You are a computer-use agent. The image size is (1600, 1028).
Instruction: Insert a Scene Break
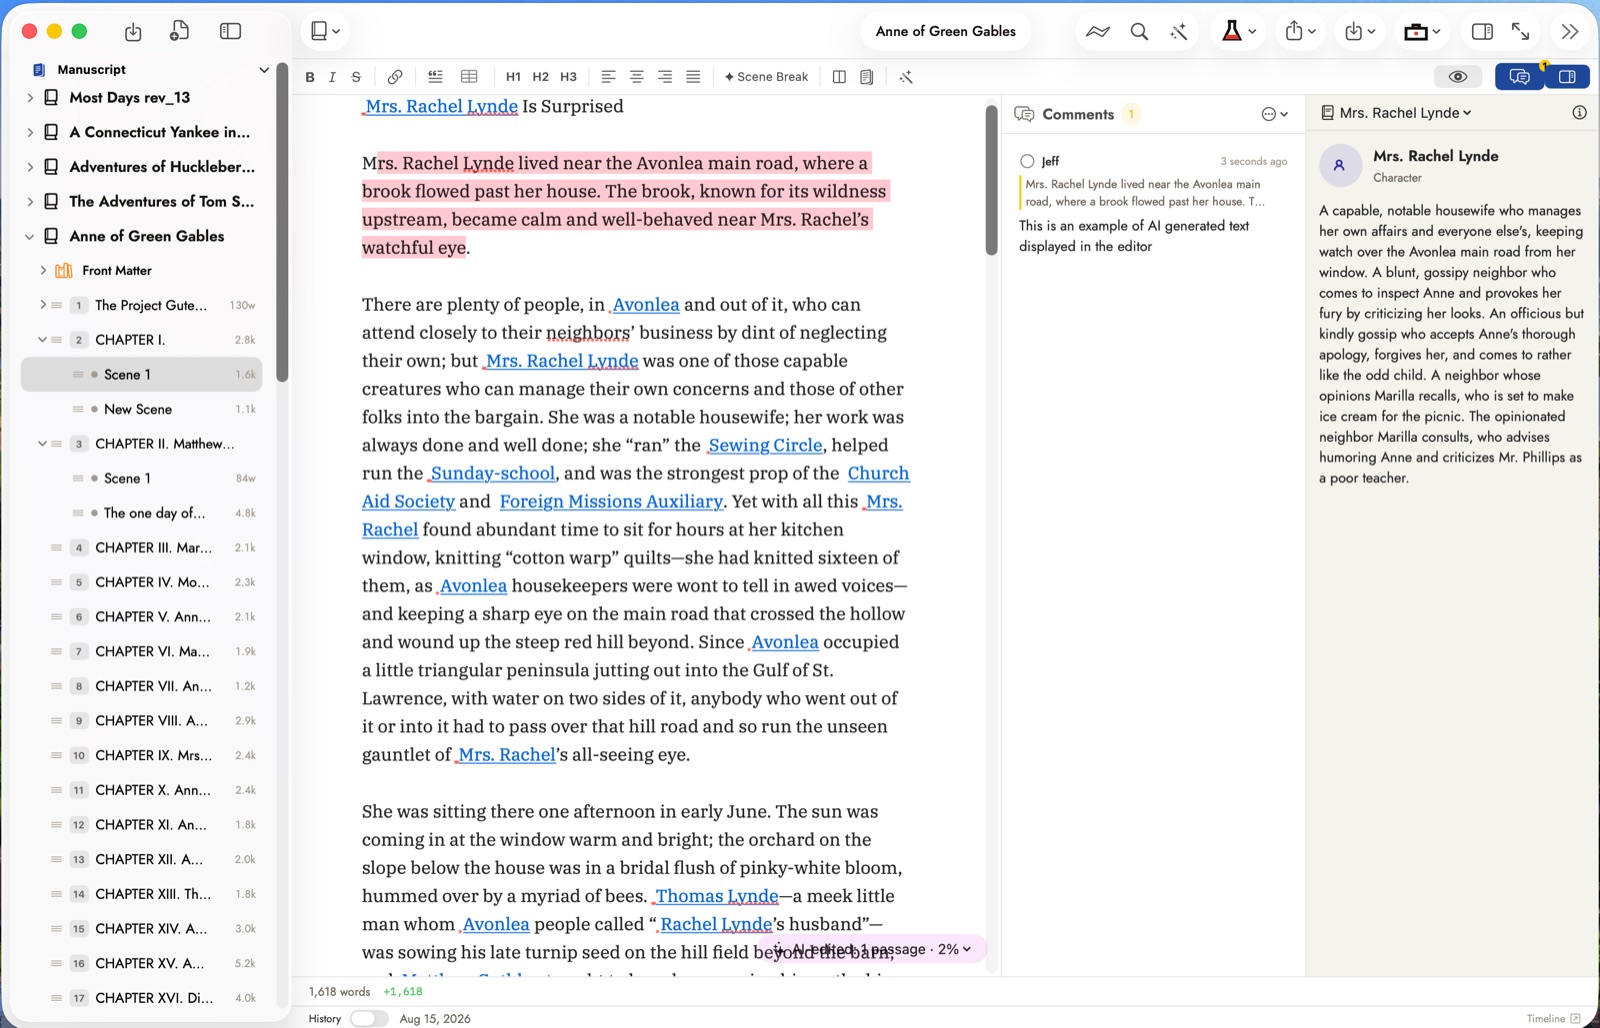pyautogui.click(x=766, y=77)
